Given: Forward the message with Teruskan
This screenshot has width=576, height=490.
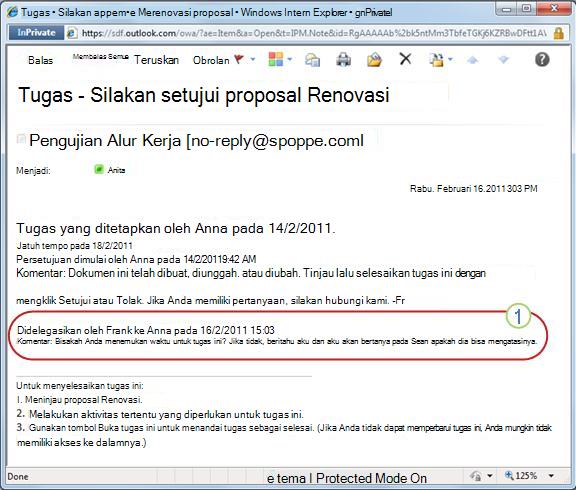Looking at the screenshot, I should tap(156, 60).
